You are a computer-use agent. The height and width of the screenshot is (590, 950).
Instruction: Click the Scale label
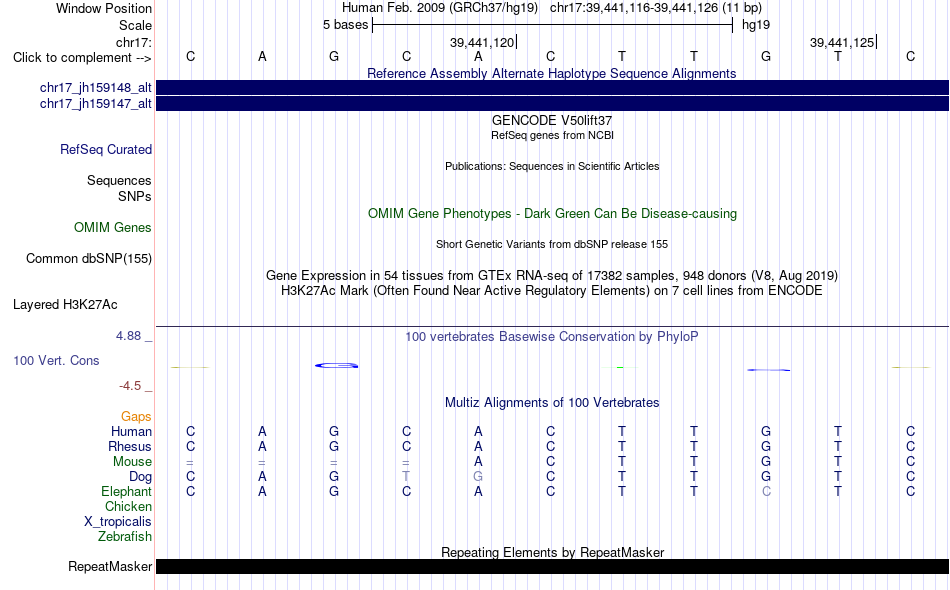[x=135, y=25]
